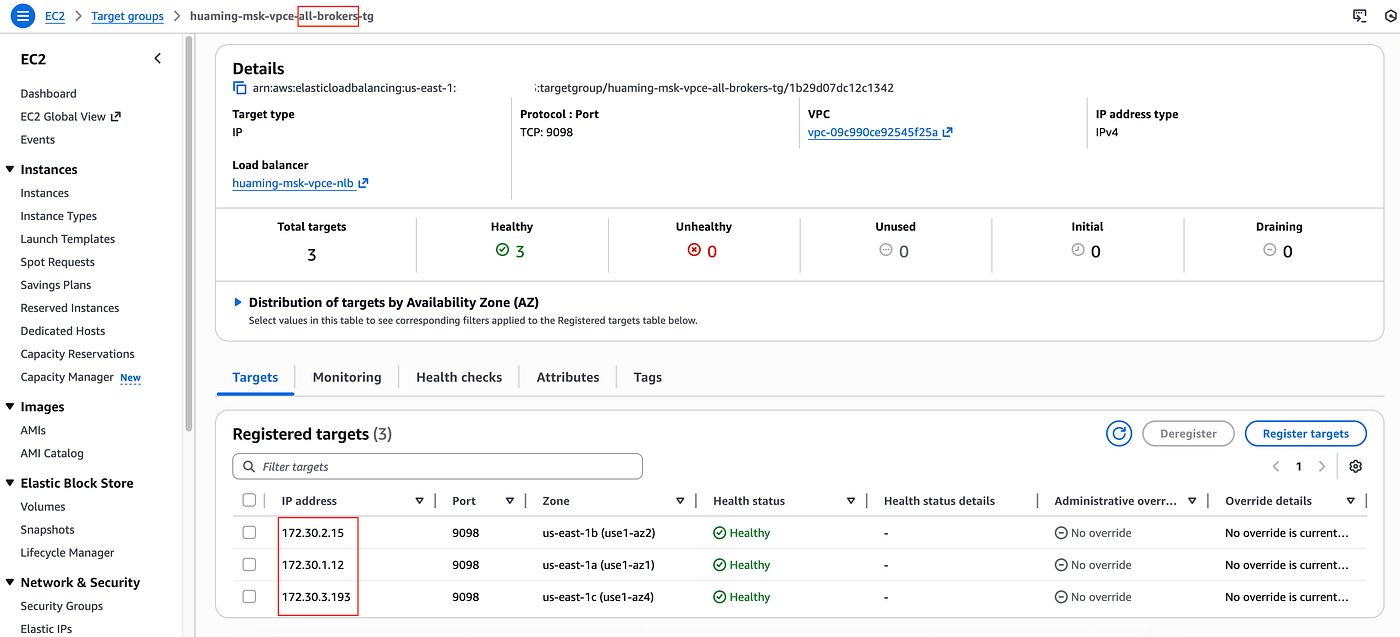Open the huaming-msk-vpce-nlb load balancer link

293,183
